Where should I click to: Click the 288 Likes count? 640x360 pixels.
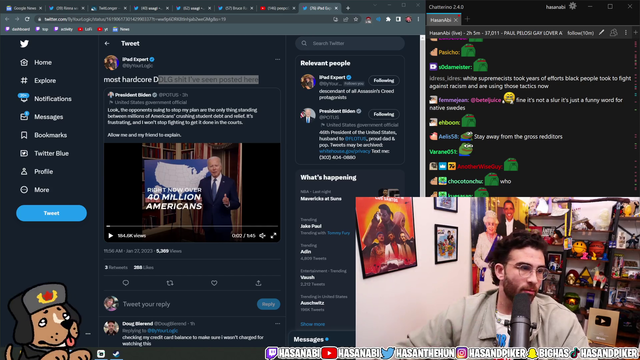[x=144, y=267]
